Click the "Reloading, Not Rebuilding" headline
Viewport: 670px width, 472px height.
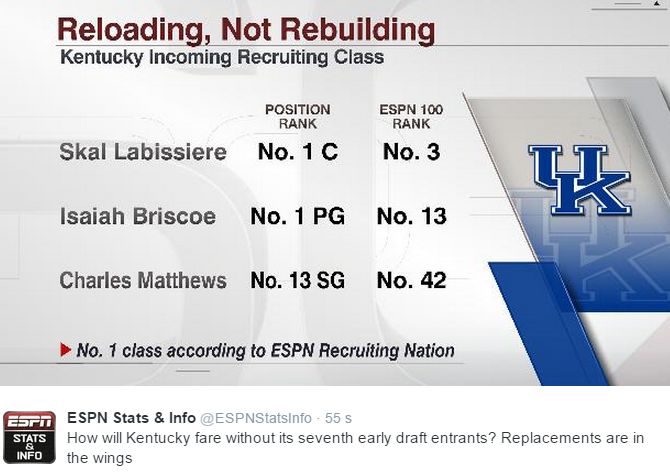coord(247,28)
